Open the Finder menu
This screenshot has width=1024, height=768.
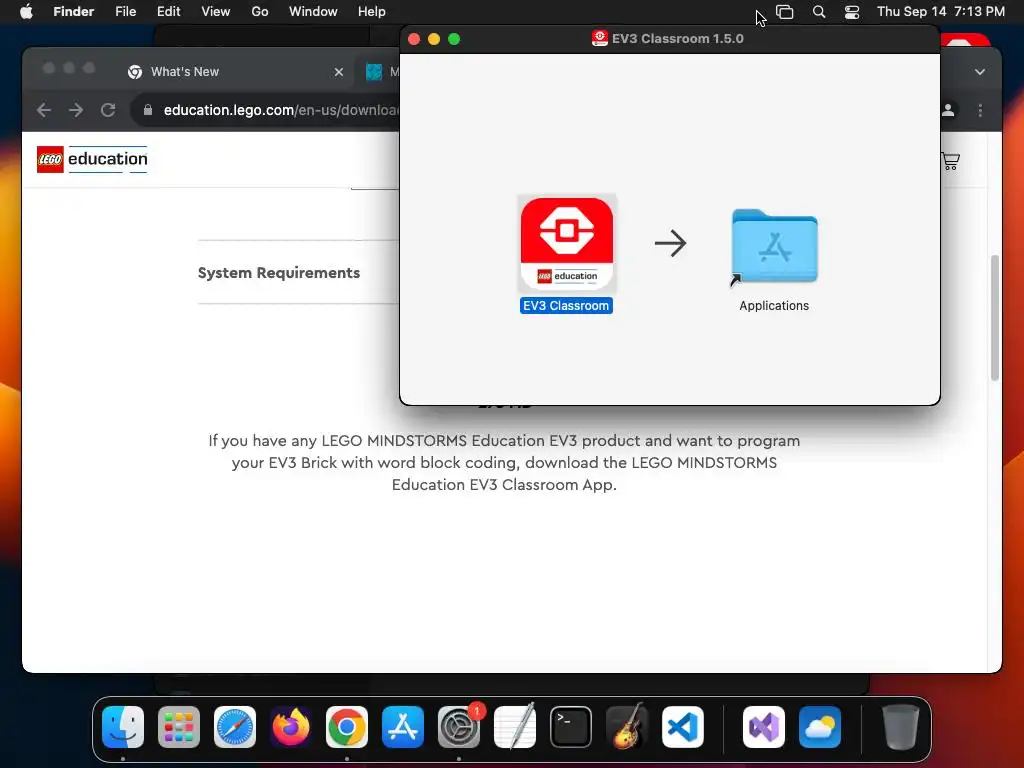pos(73,12)
